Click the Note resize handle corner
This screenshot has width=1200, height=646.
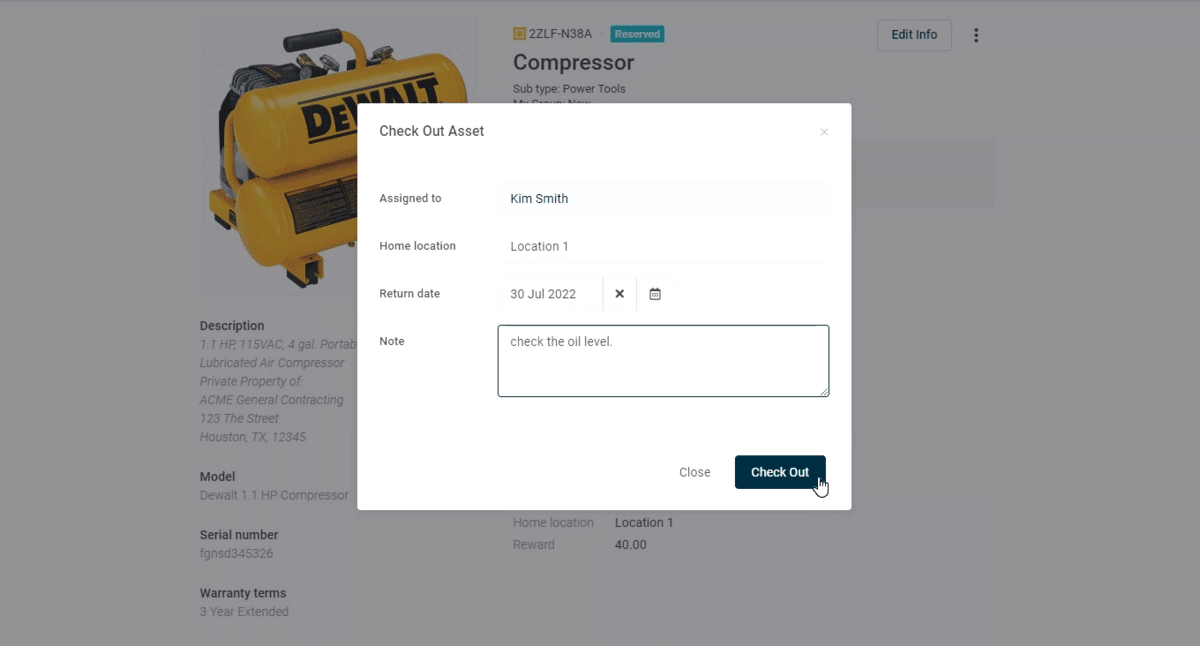coord(824,392)
